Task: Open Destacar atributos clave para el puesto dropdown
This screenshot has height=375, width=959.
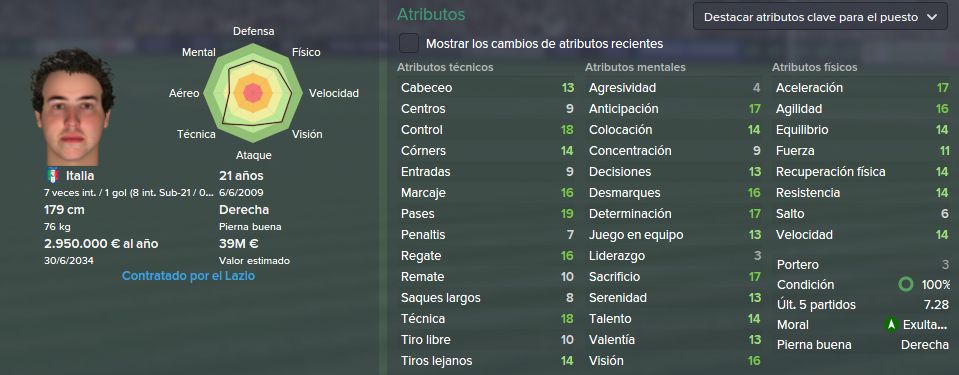Action: click(820, 17)
